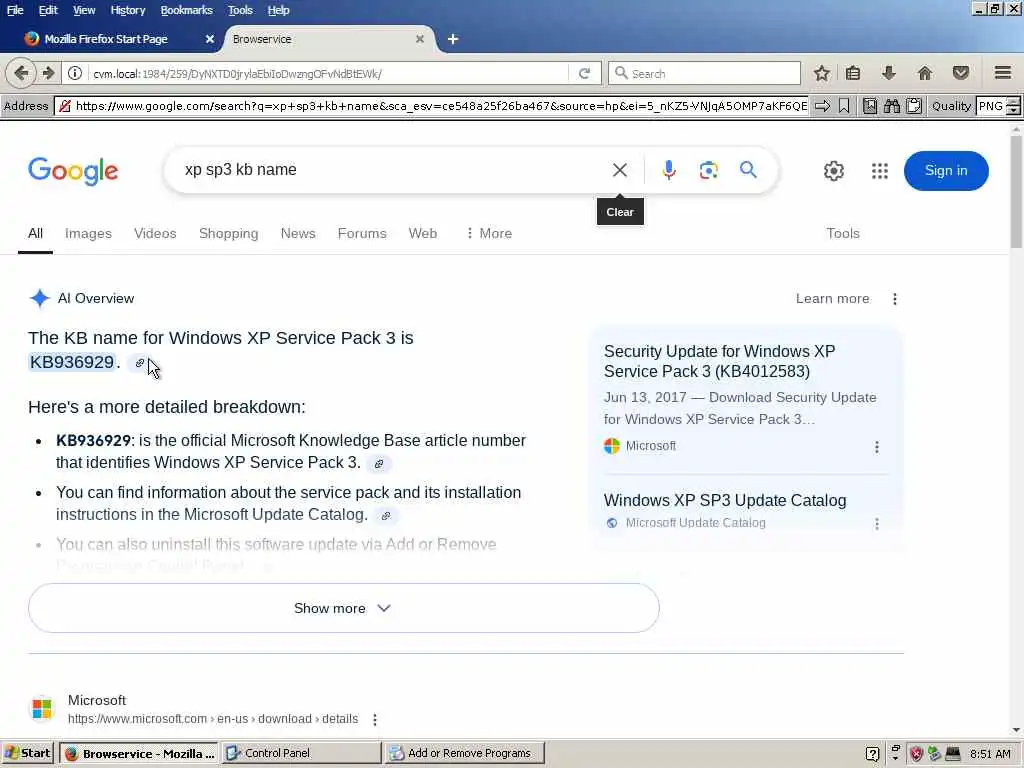Open the Browservice bookmarks book icon
The image size is (1024, 768).
click(870, 106)
